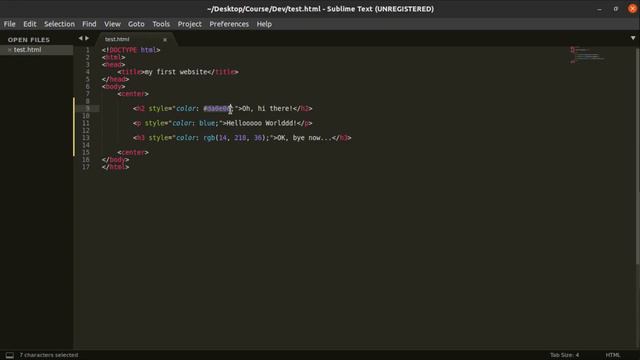Click the DOCTYPE declaration on line 1
This screenshot has width=640, height=360.
(x=131, y=50)
